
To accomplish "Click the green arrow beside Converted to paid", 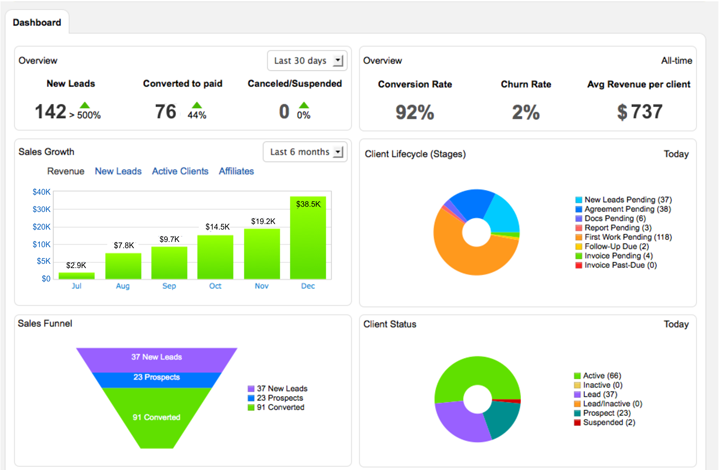I will coord(196,104).
